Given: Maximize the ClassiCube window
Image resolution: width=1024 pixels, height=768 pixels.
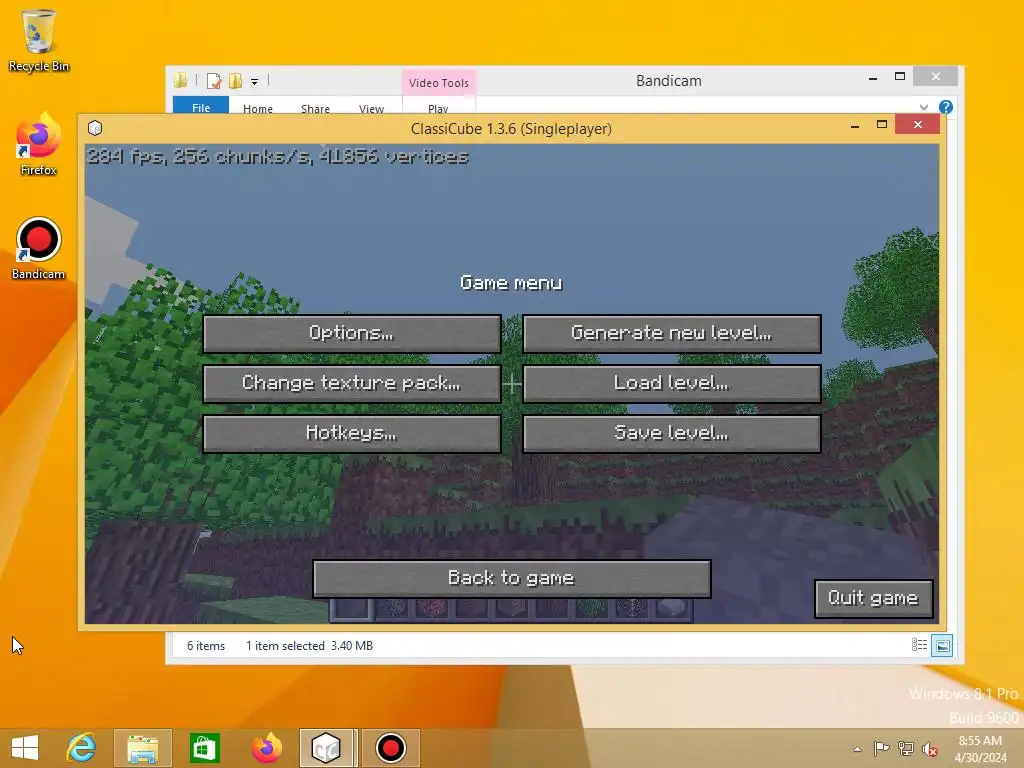Looking at the screenshot, I should pos(882,125).
